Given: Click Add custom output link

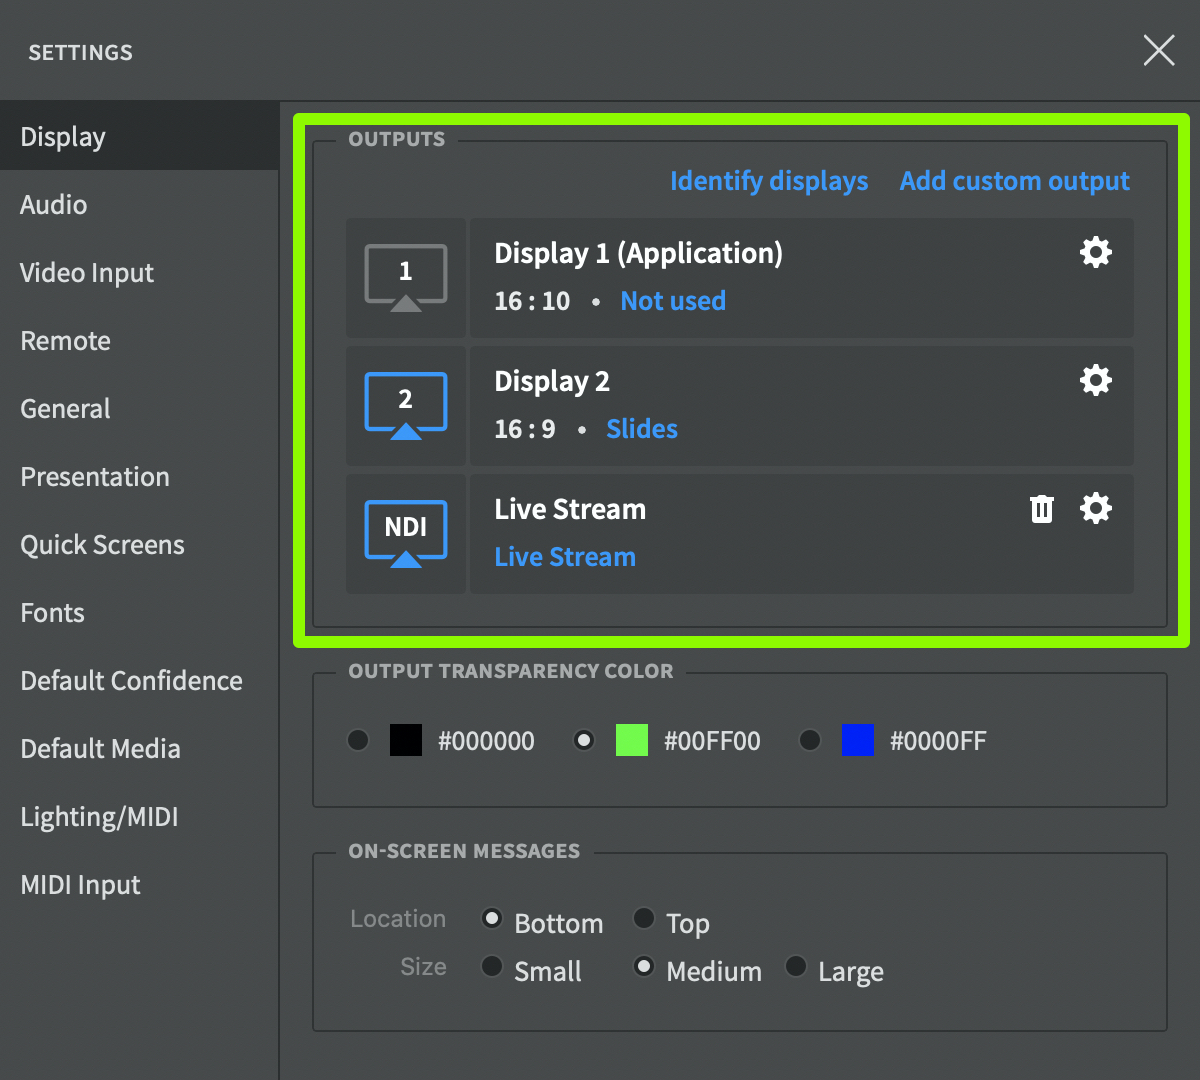Looking at the screenshot, I should tap(1014, 181).
